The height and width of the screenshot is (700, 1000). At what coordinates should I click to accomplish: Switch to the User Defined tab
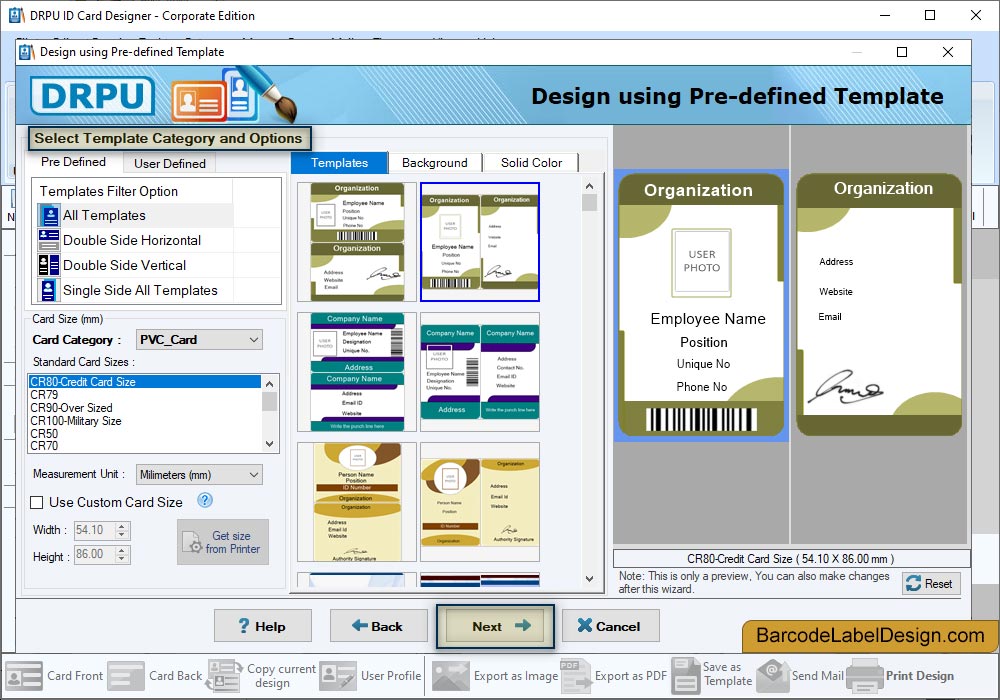(x=170, y=163)
